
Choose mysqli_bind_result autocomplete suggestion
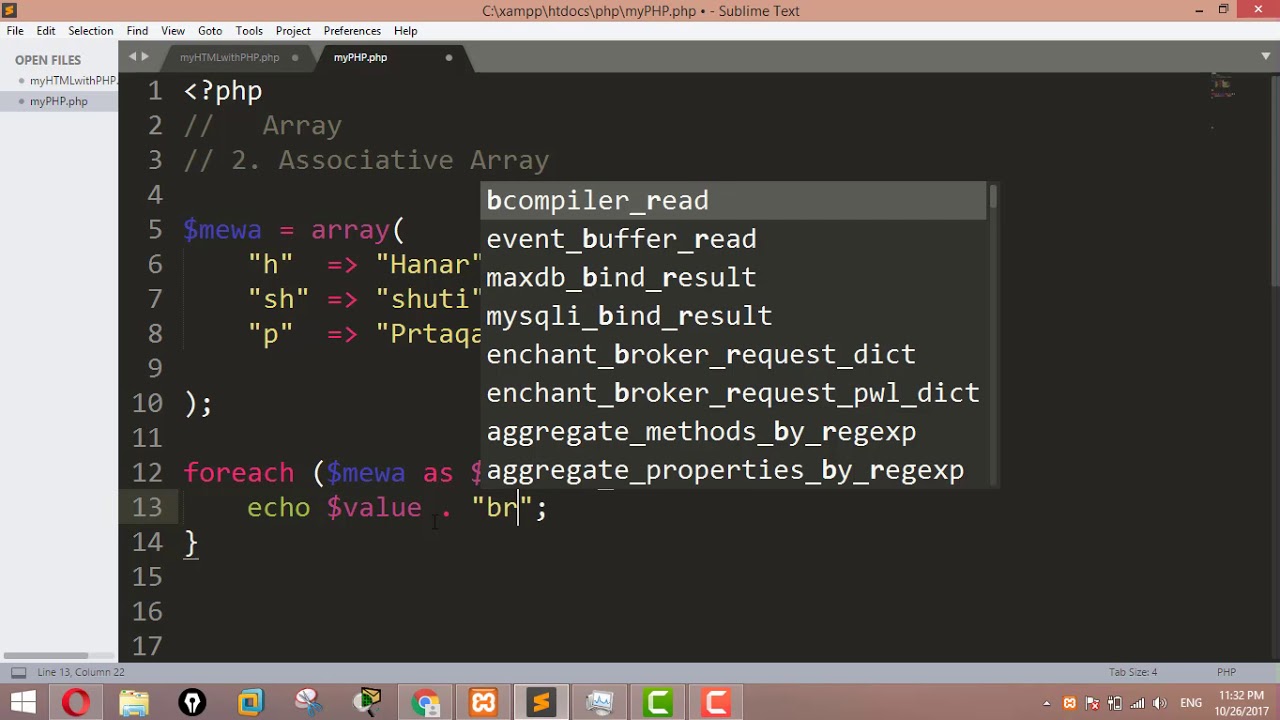click(735, 316)
